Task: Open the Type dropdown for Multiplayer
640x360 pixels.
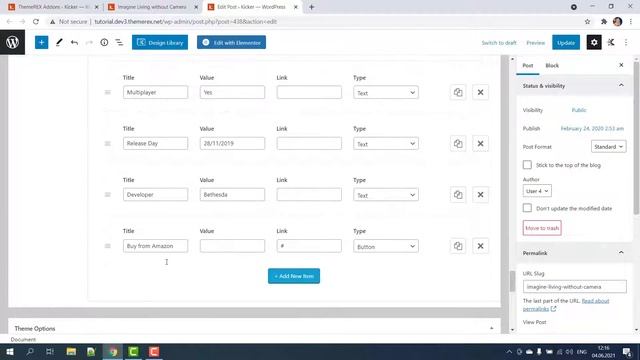Action: click(386, 93)
